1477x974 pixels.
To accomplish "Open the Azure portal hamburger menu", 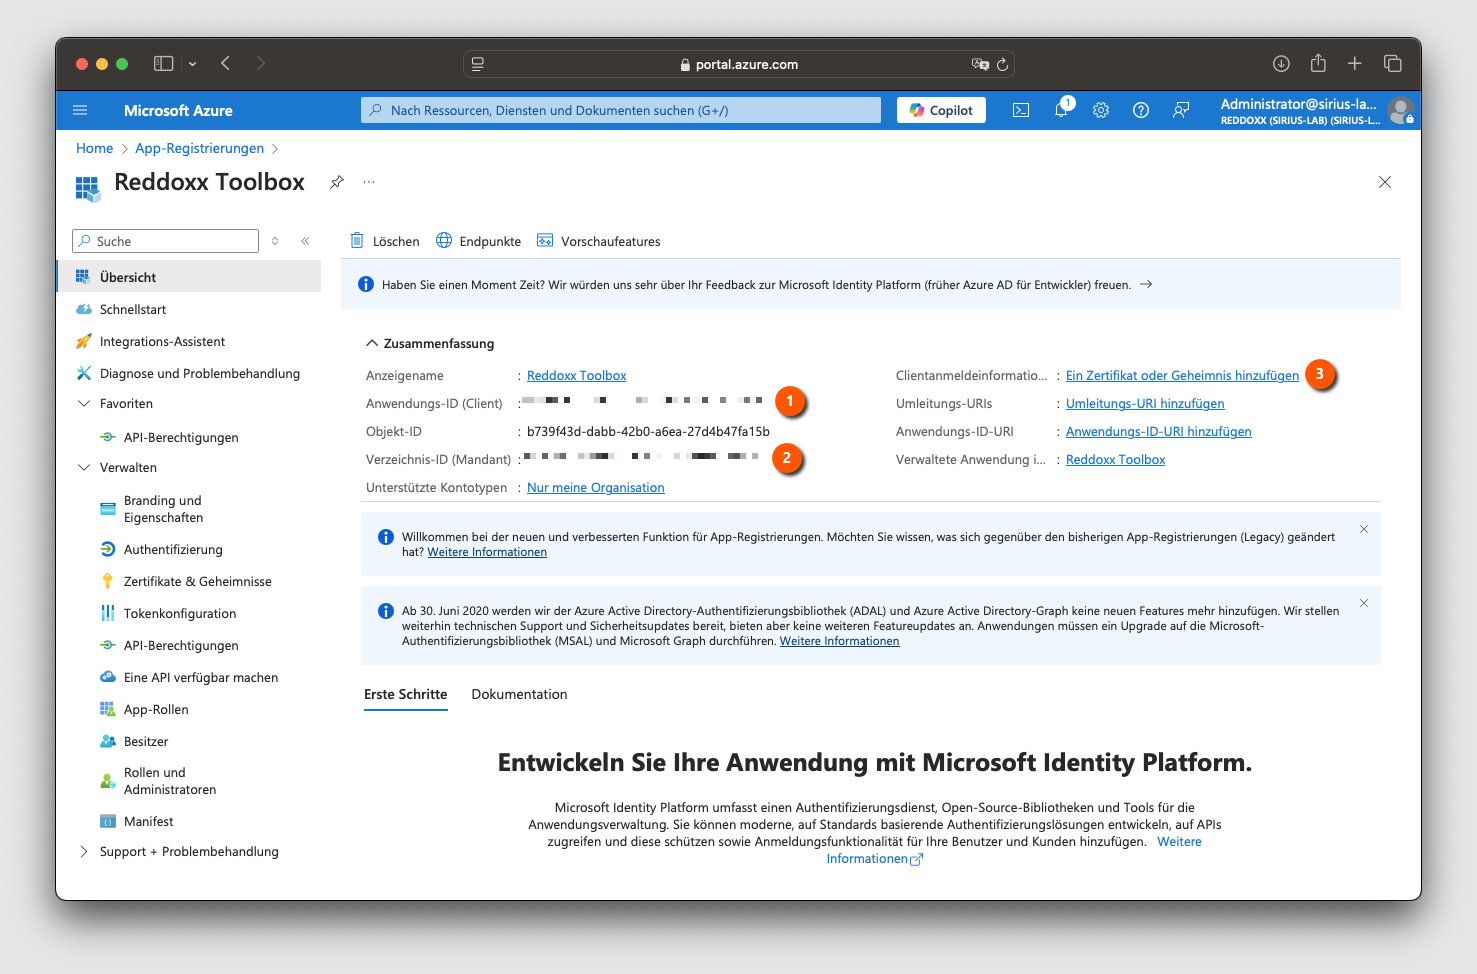I will tap(80, 110).
